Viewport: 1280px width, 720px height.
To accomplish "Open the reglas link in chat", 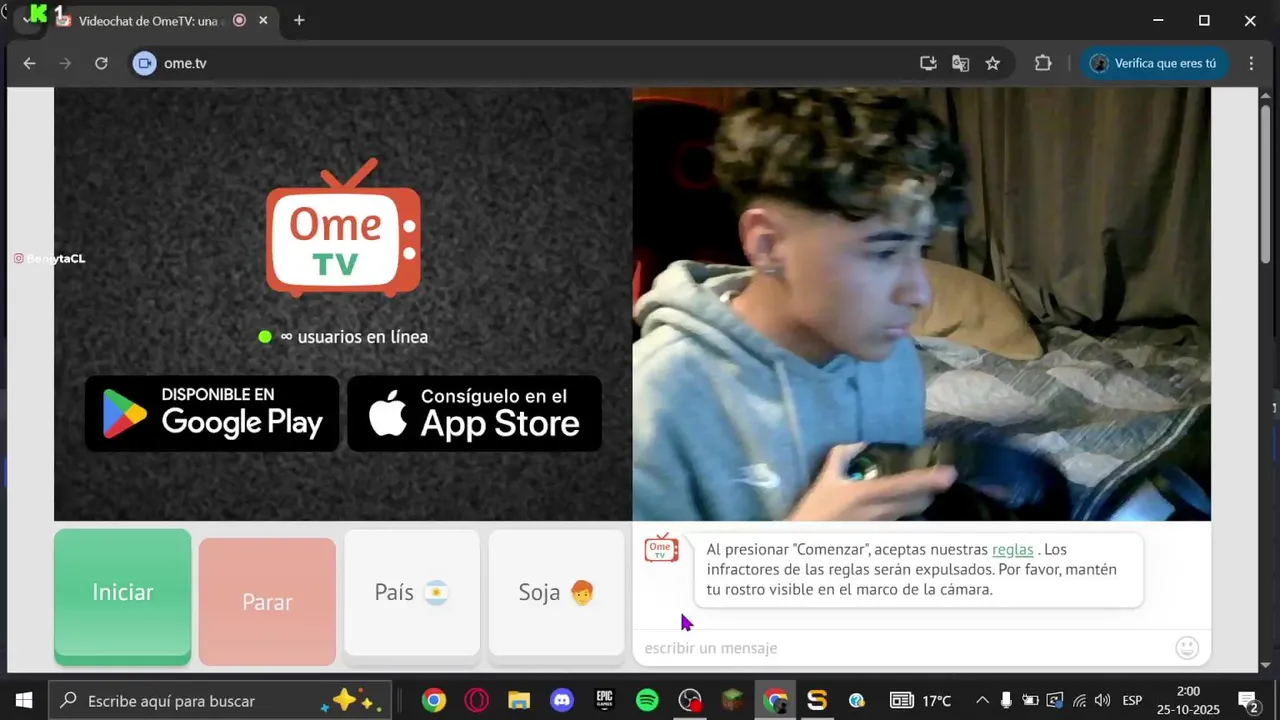I will tap(1012, 549).
